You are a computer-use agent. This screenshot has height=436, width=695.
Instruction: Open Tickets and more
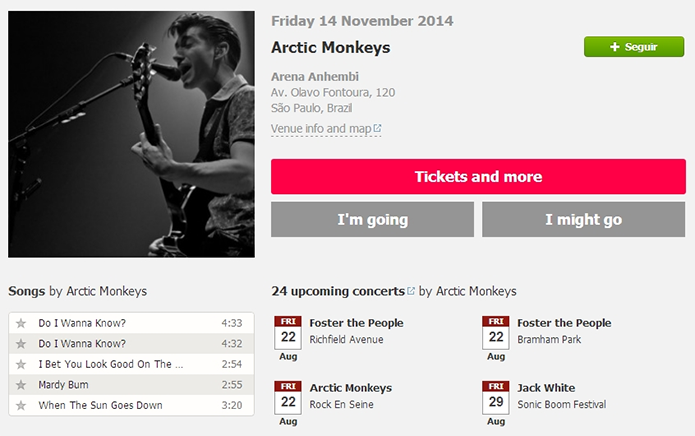(x=478, y=176)
